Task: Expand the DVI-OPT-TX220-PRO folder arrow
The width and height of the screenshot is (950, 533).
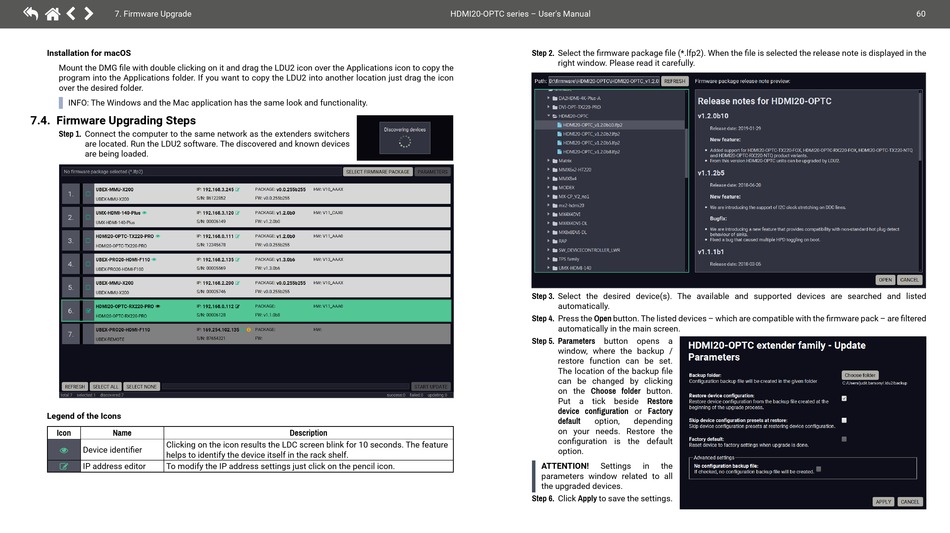Action: [548, 107]
